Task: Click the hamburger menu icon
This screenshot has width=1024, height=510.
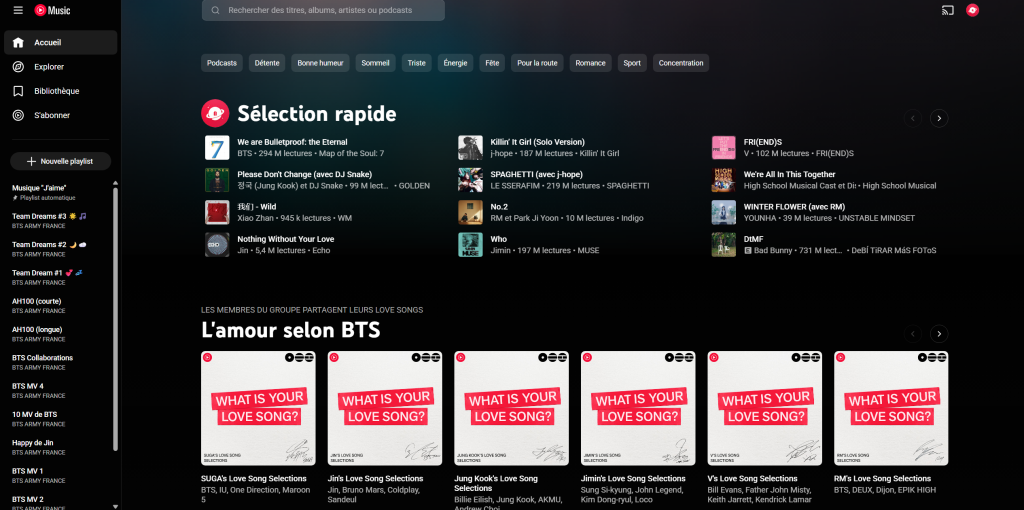Action: click(18, 10)
